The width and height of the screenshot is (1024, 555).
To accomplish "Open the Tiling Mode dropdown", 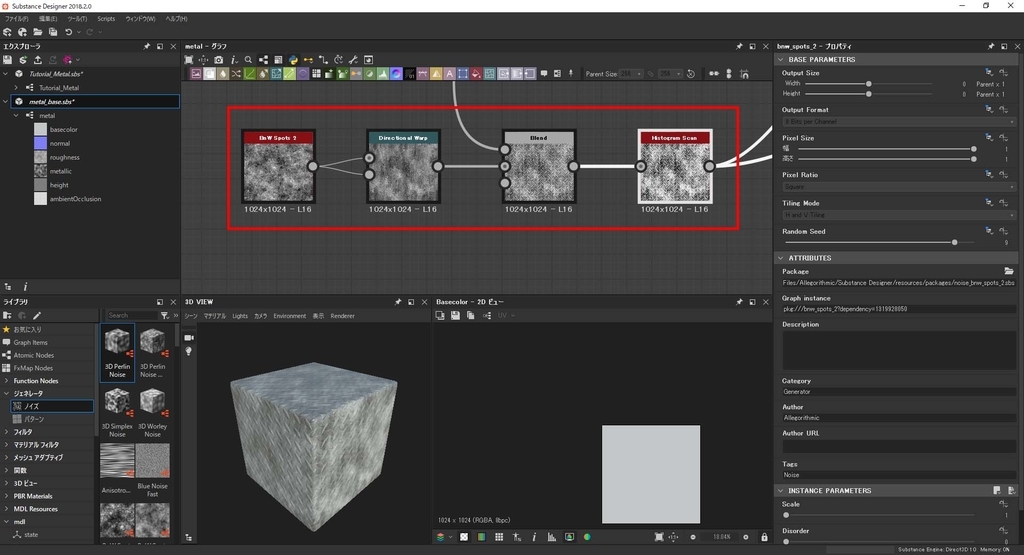I will 897,215.
